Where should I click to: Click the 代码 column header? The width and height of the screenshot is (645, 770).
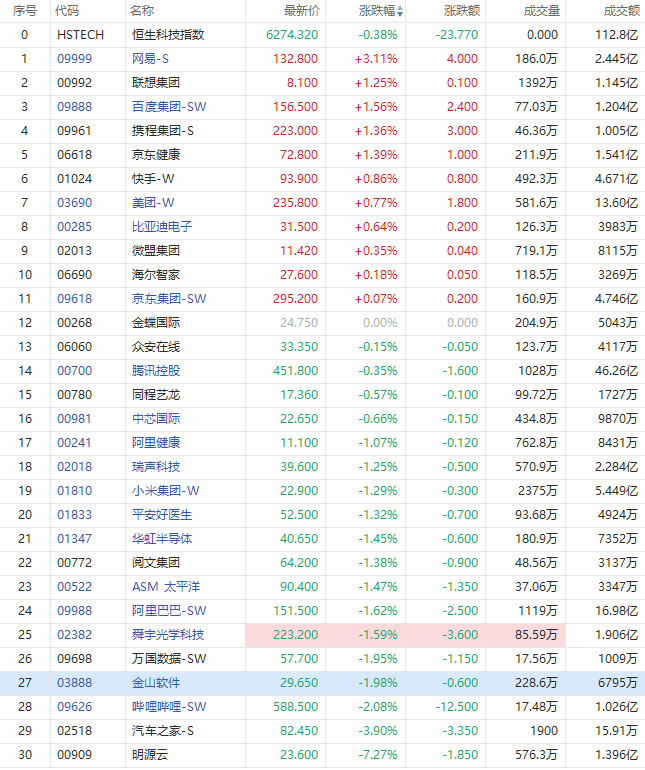[x=67, y=11]
